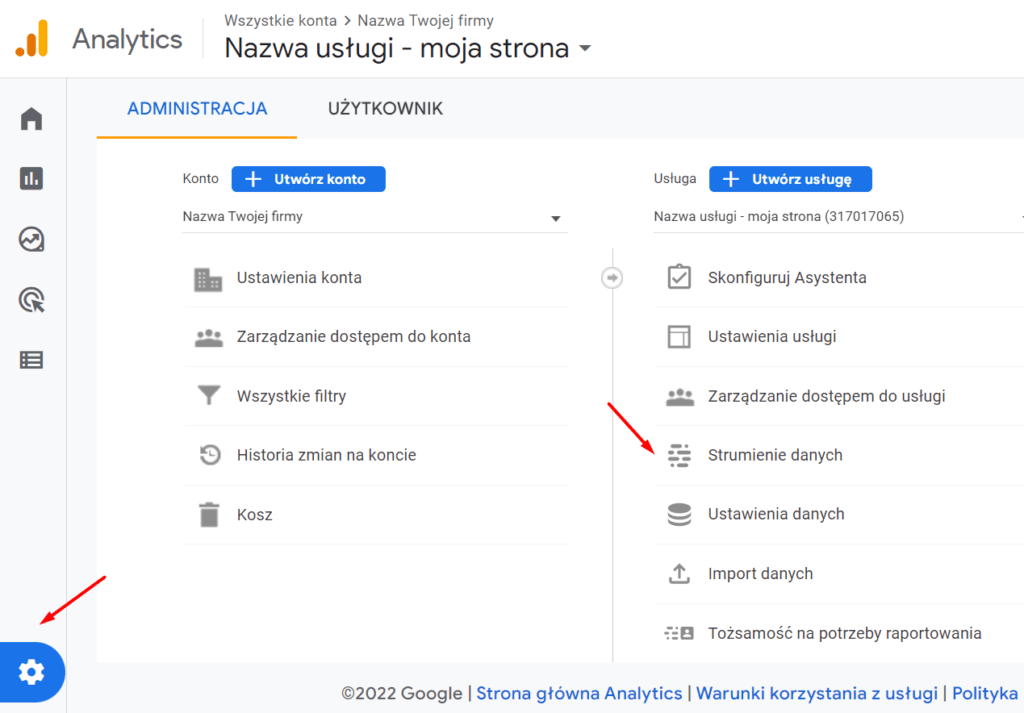Click the identity icon for Tożsamość raportowania
Viewport: 1024px width, 713px height.
coord(679,633)
